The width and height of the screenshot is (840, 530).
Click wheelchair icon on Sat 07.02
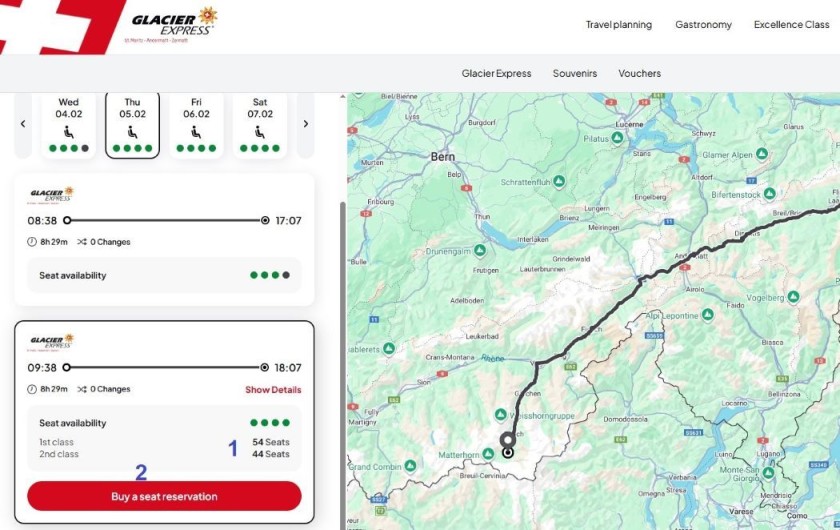tap(260, 132)
